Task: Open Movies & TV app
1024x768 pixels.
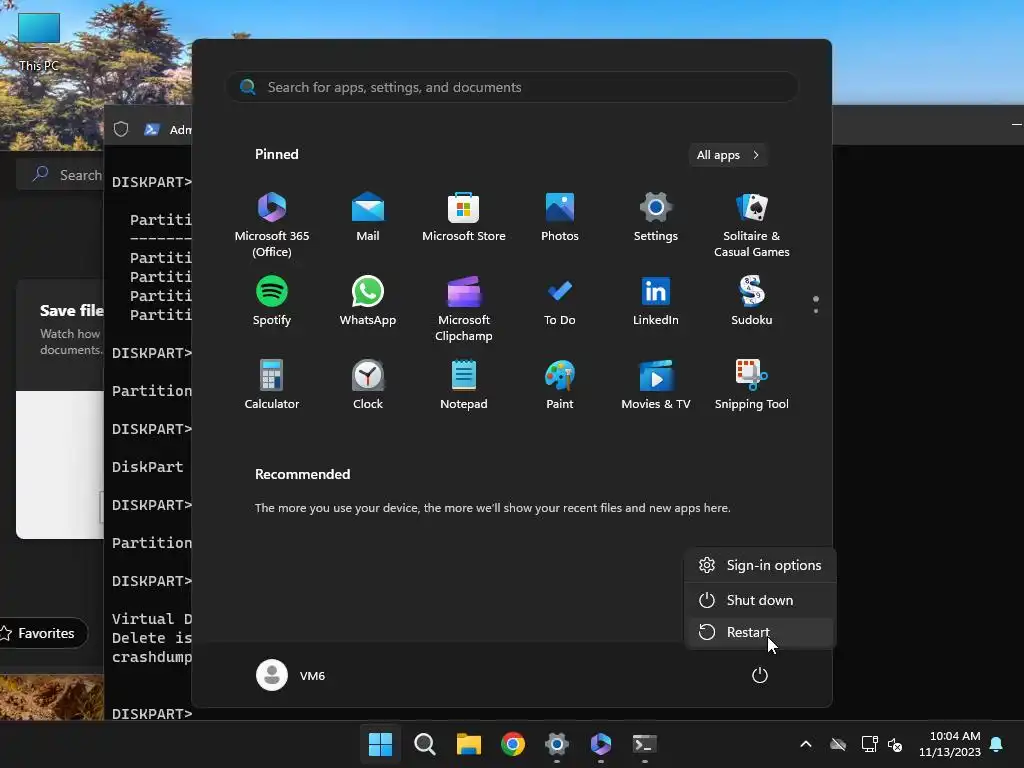Action: pos(656,385)
